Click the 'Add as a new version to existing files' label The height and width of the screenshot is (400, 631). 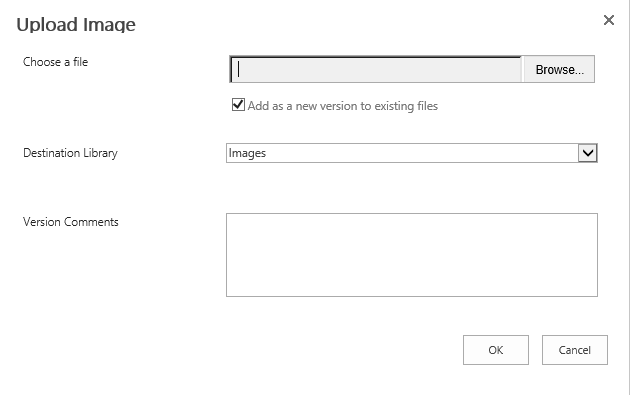342,106
